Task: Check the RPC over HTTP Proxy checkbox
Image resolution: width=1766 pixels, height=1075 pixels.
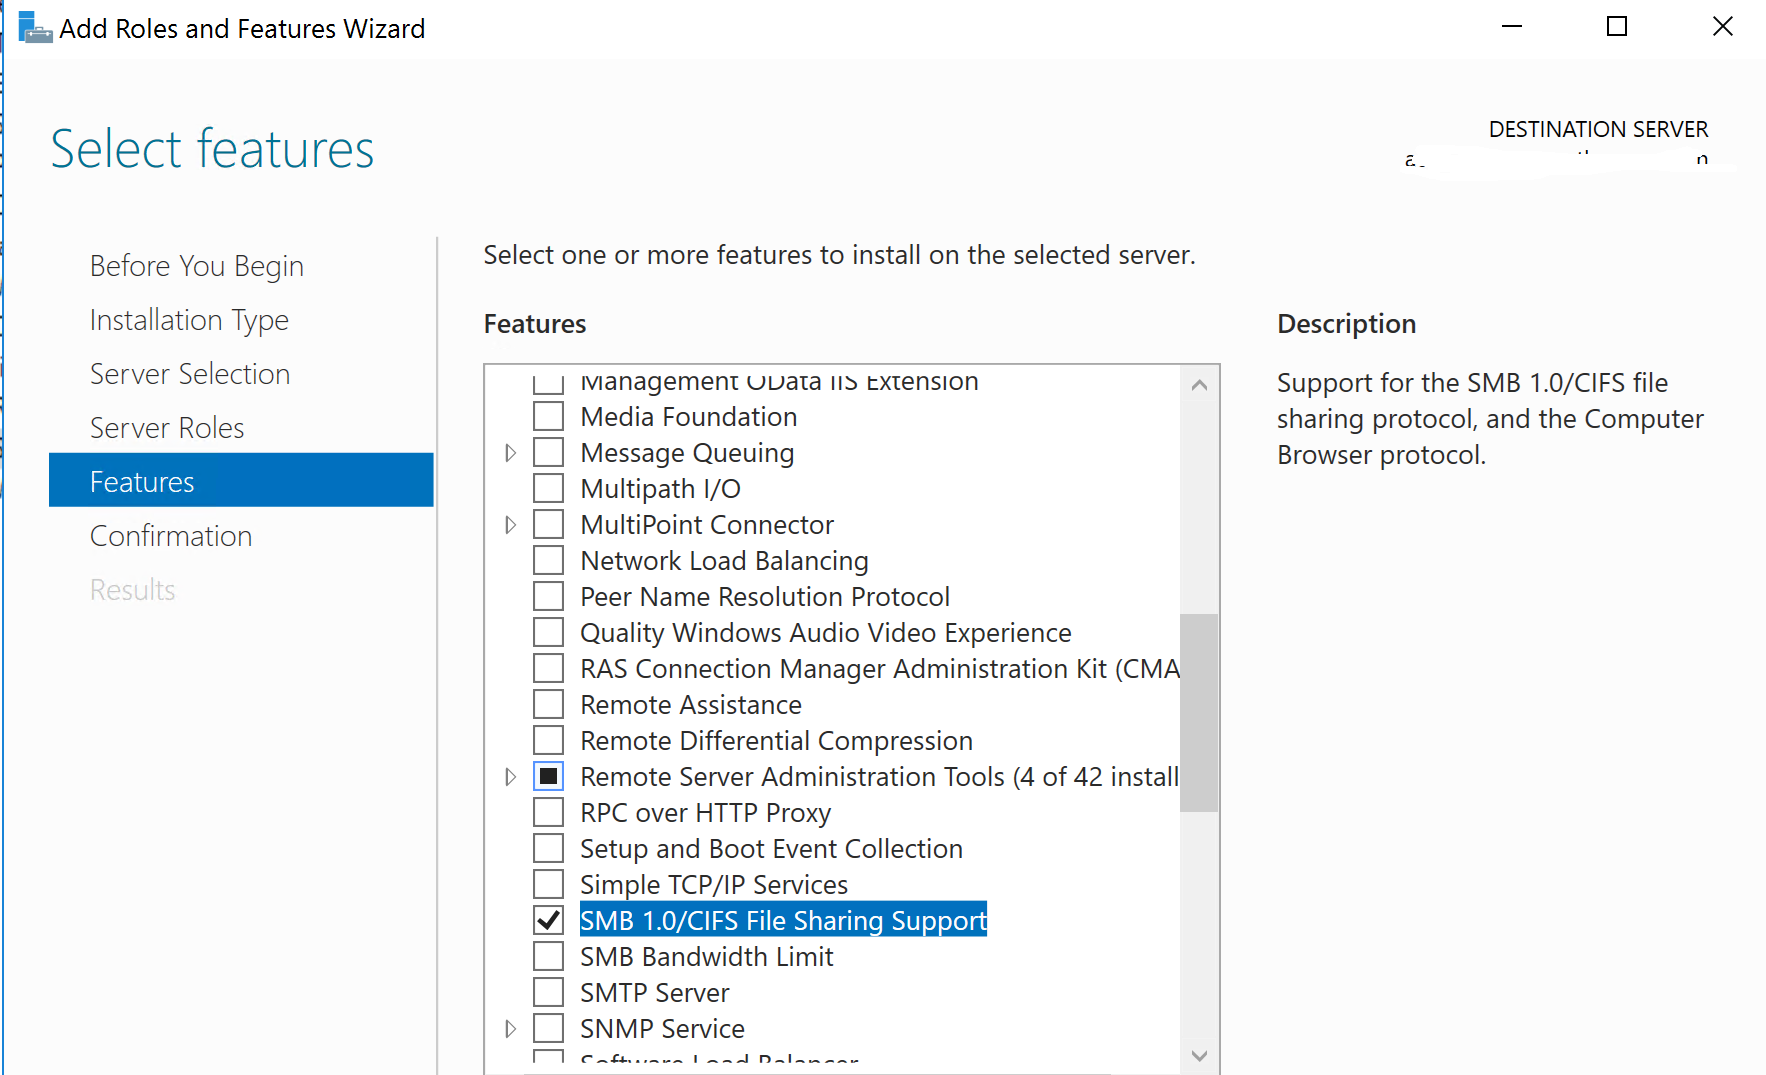Action: click(548, 813)
